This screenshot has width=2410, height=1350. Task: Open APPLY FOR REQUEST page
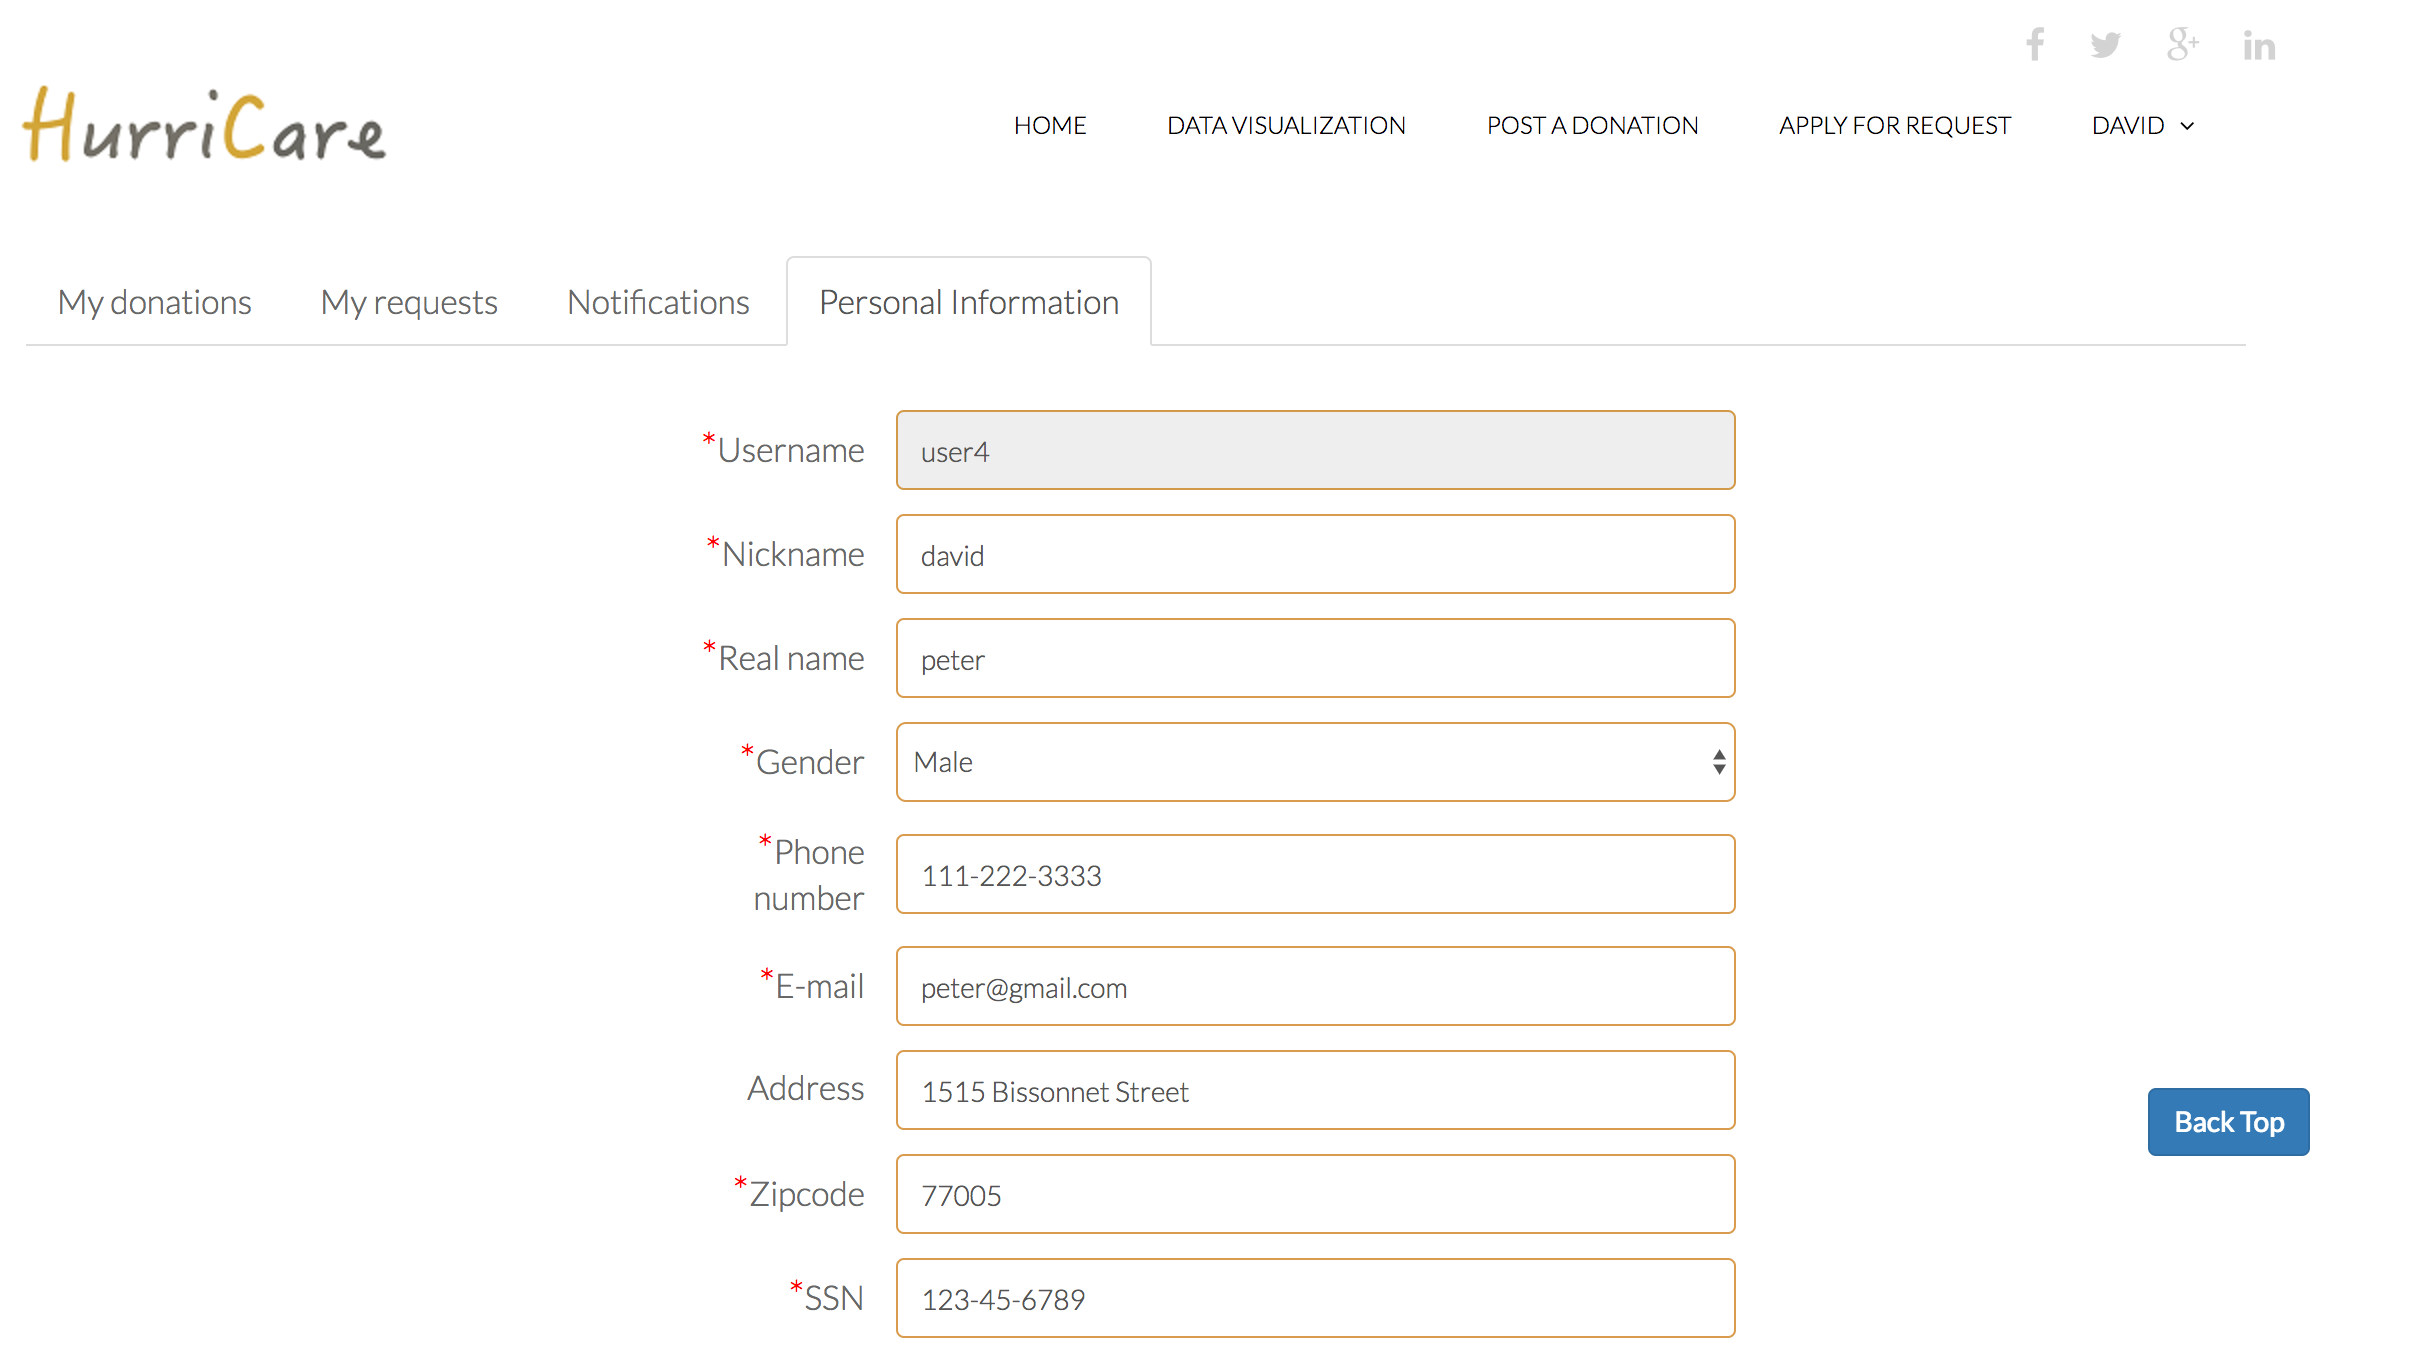(x=1894, y=126)
